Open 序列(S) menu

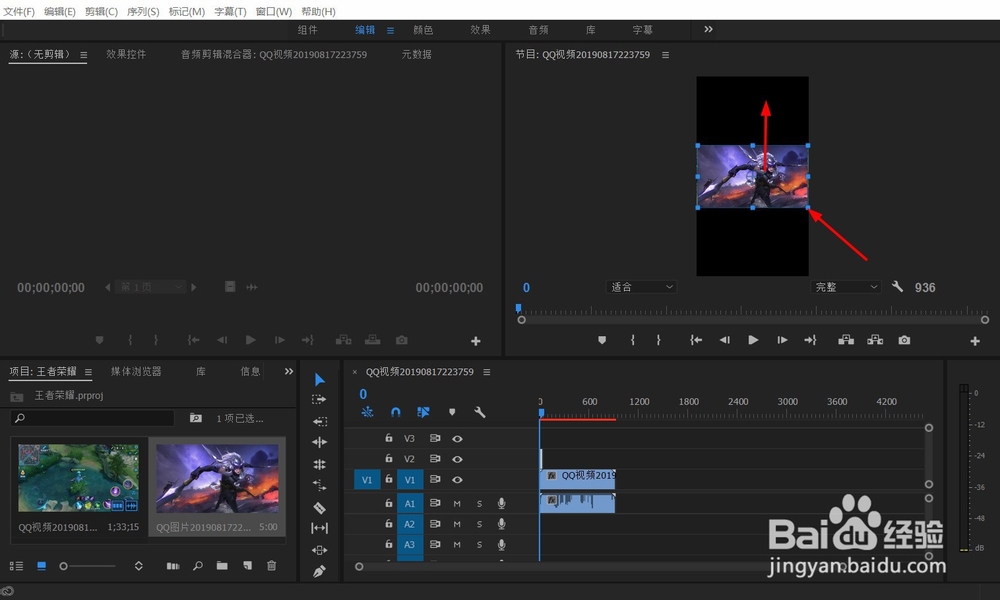tap(143, 11)
